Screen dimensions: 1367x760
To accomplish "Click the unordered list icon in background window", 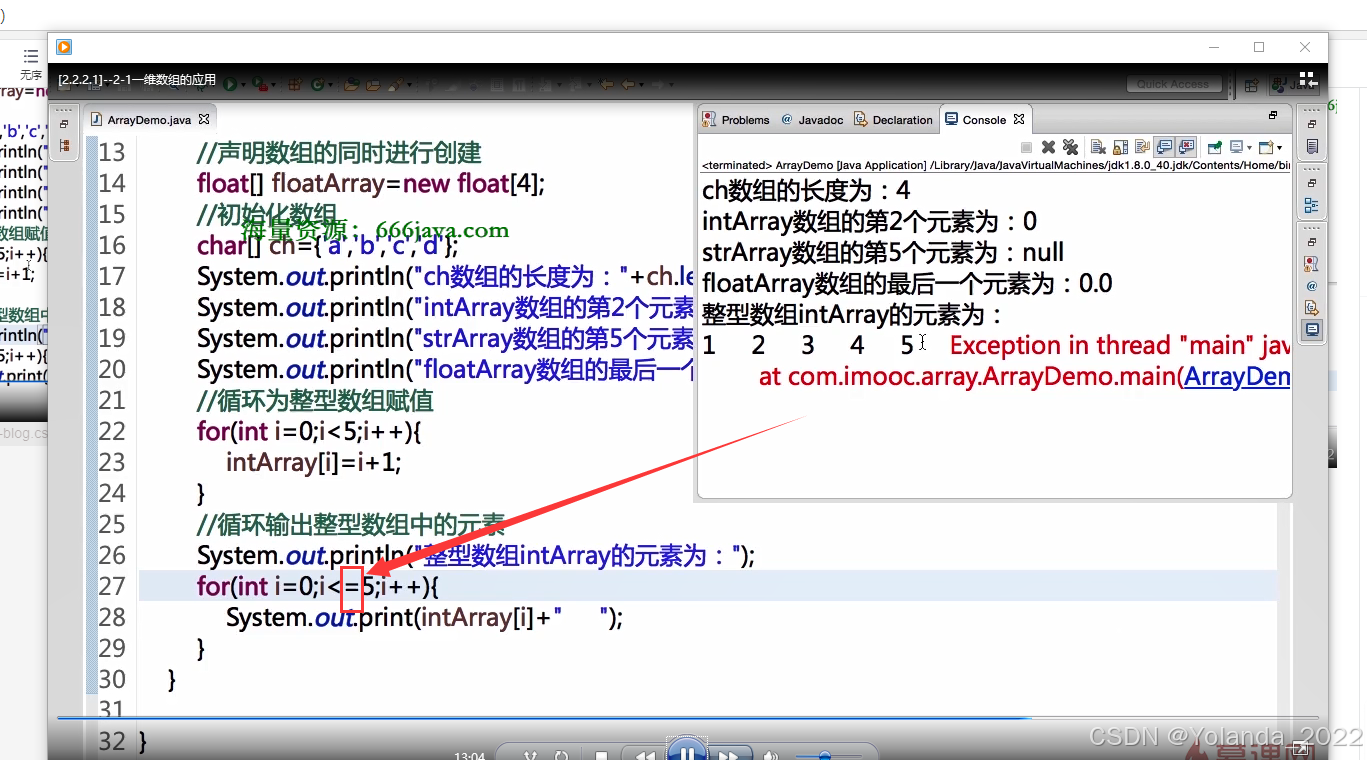I will 31,57.
